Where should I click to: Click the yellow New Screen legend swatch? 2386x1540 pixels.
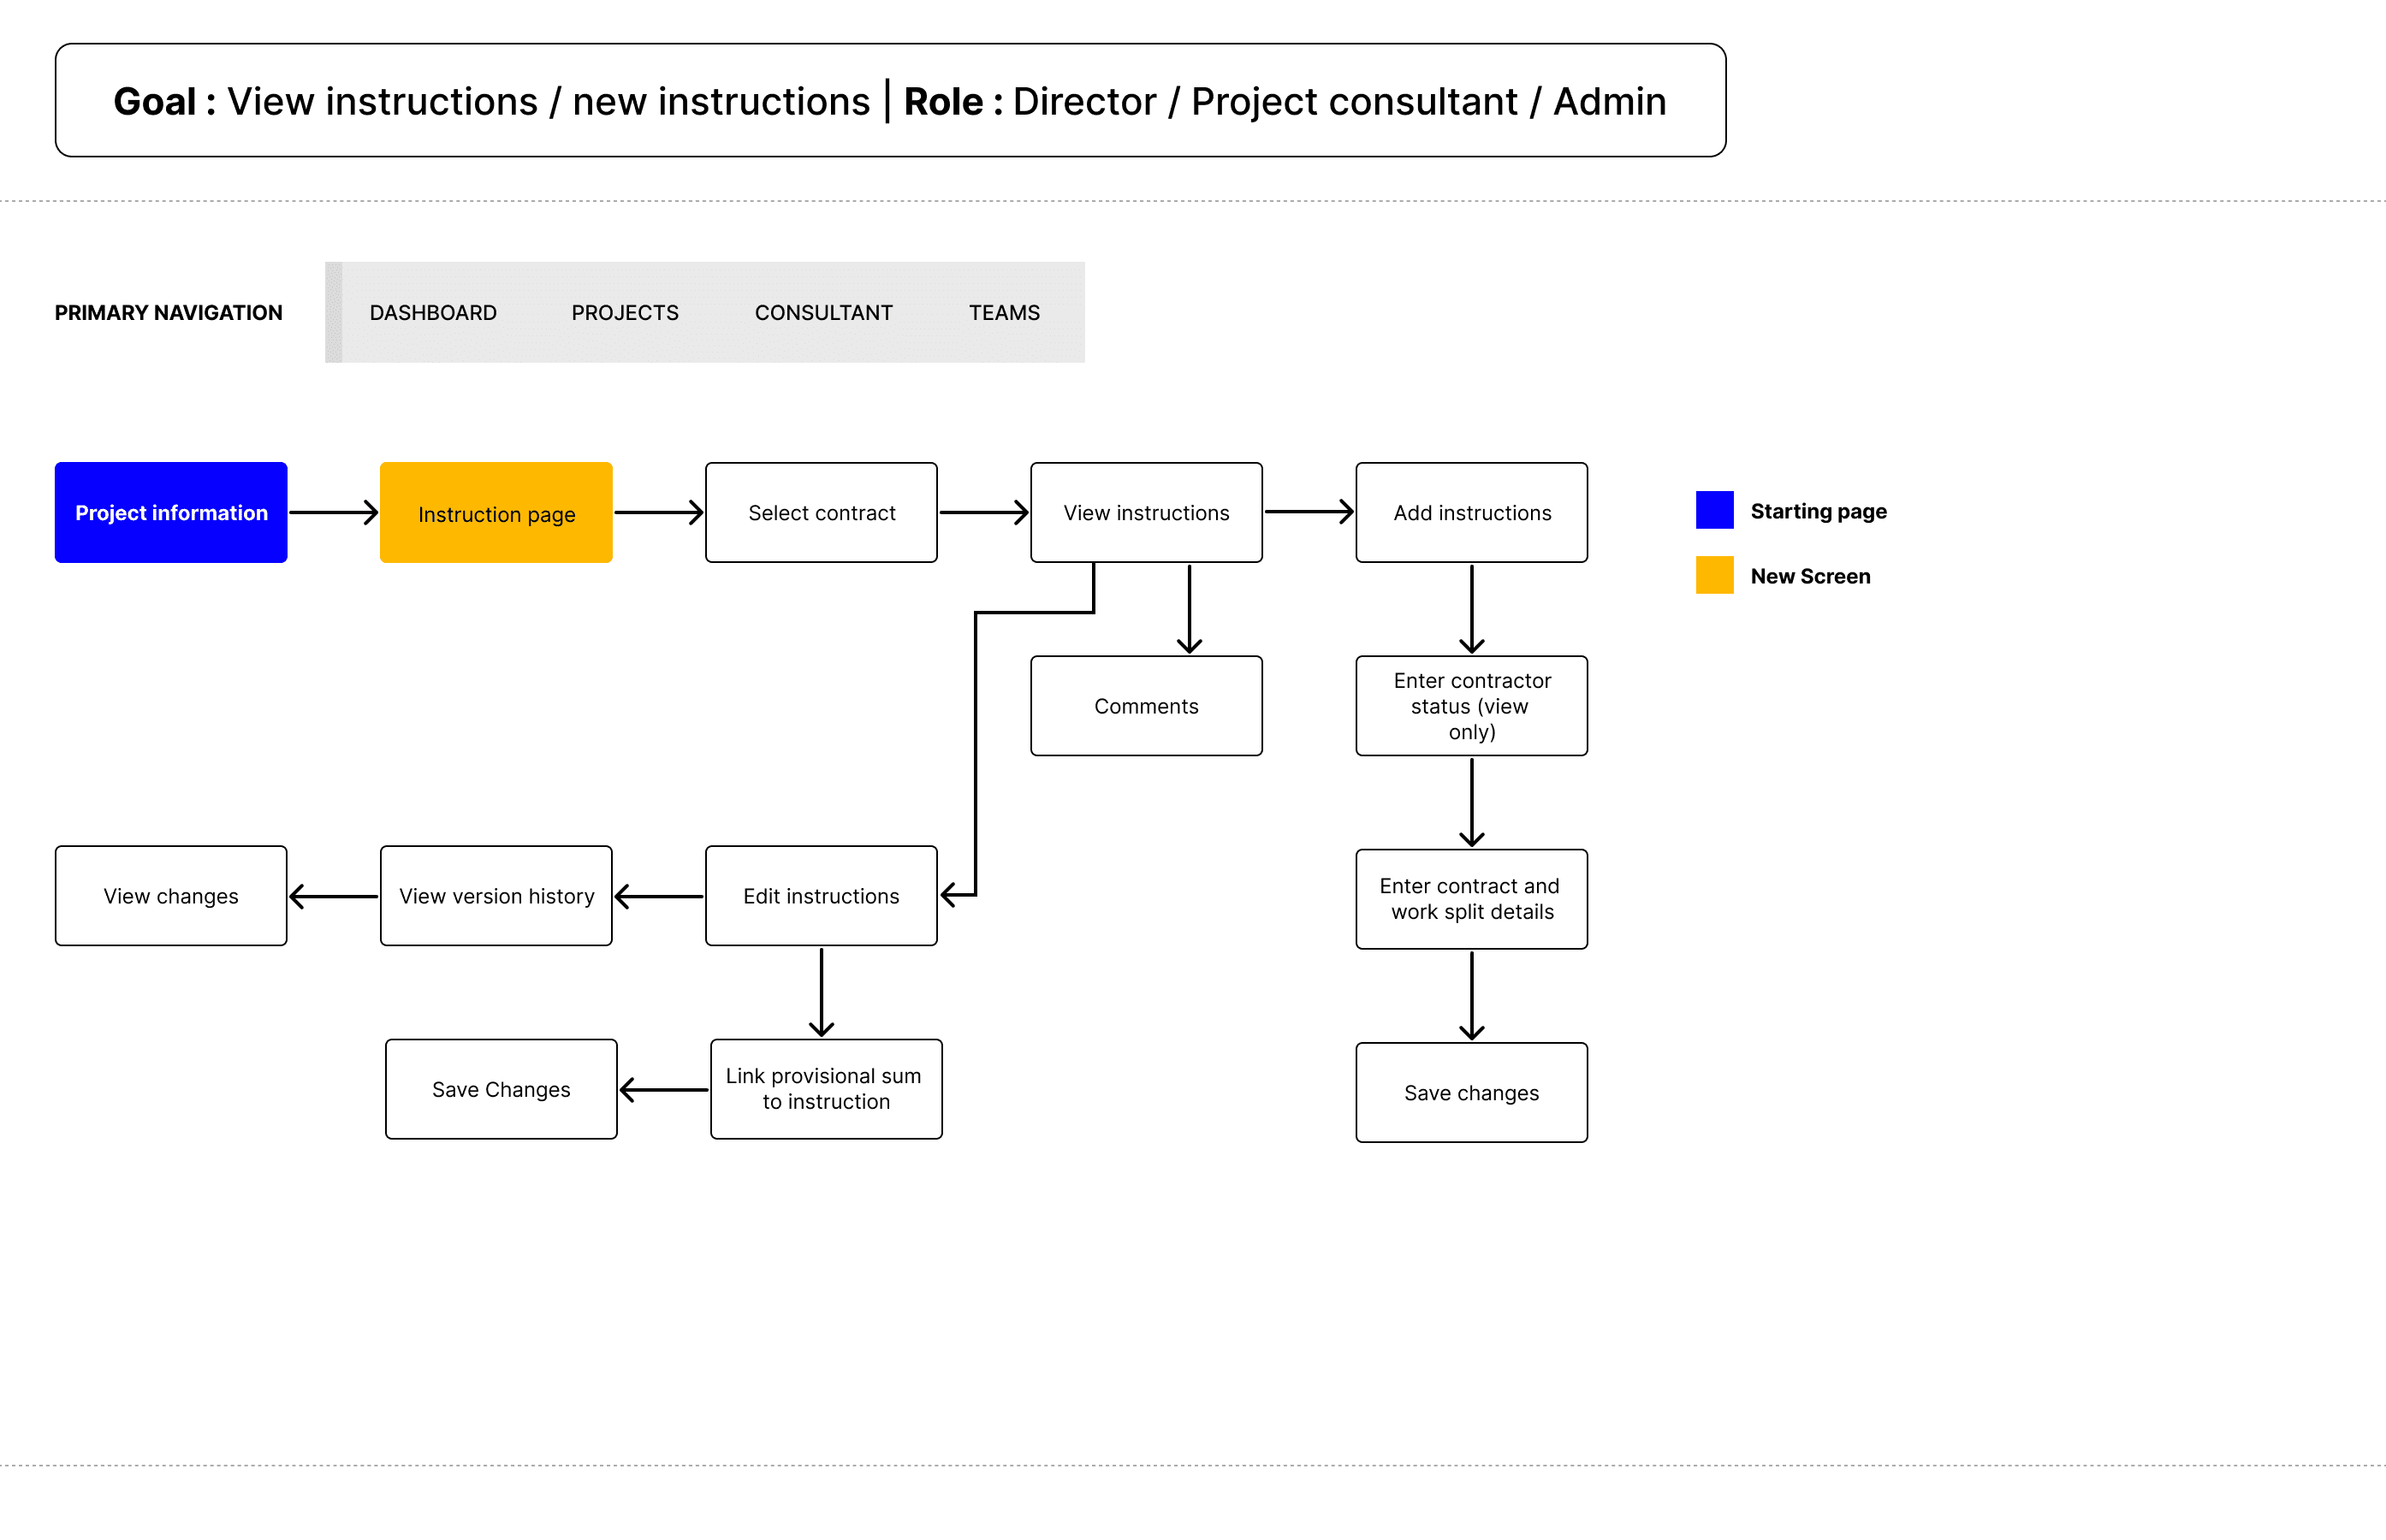[x=1714, y=575]
